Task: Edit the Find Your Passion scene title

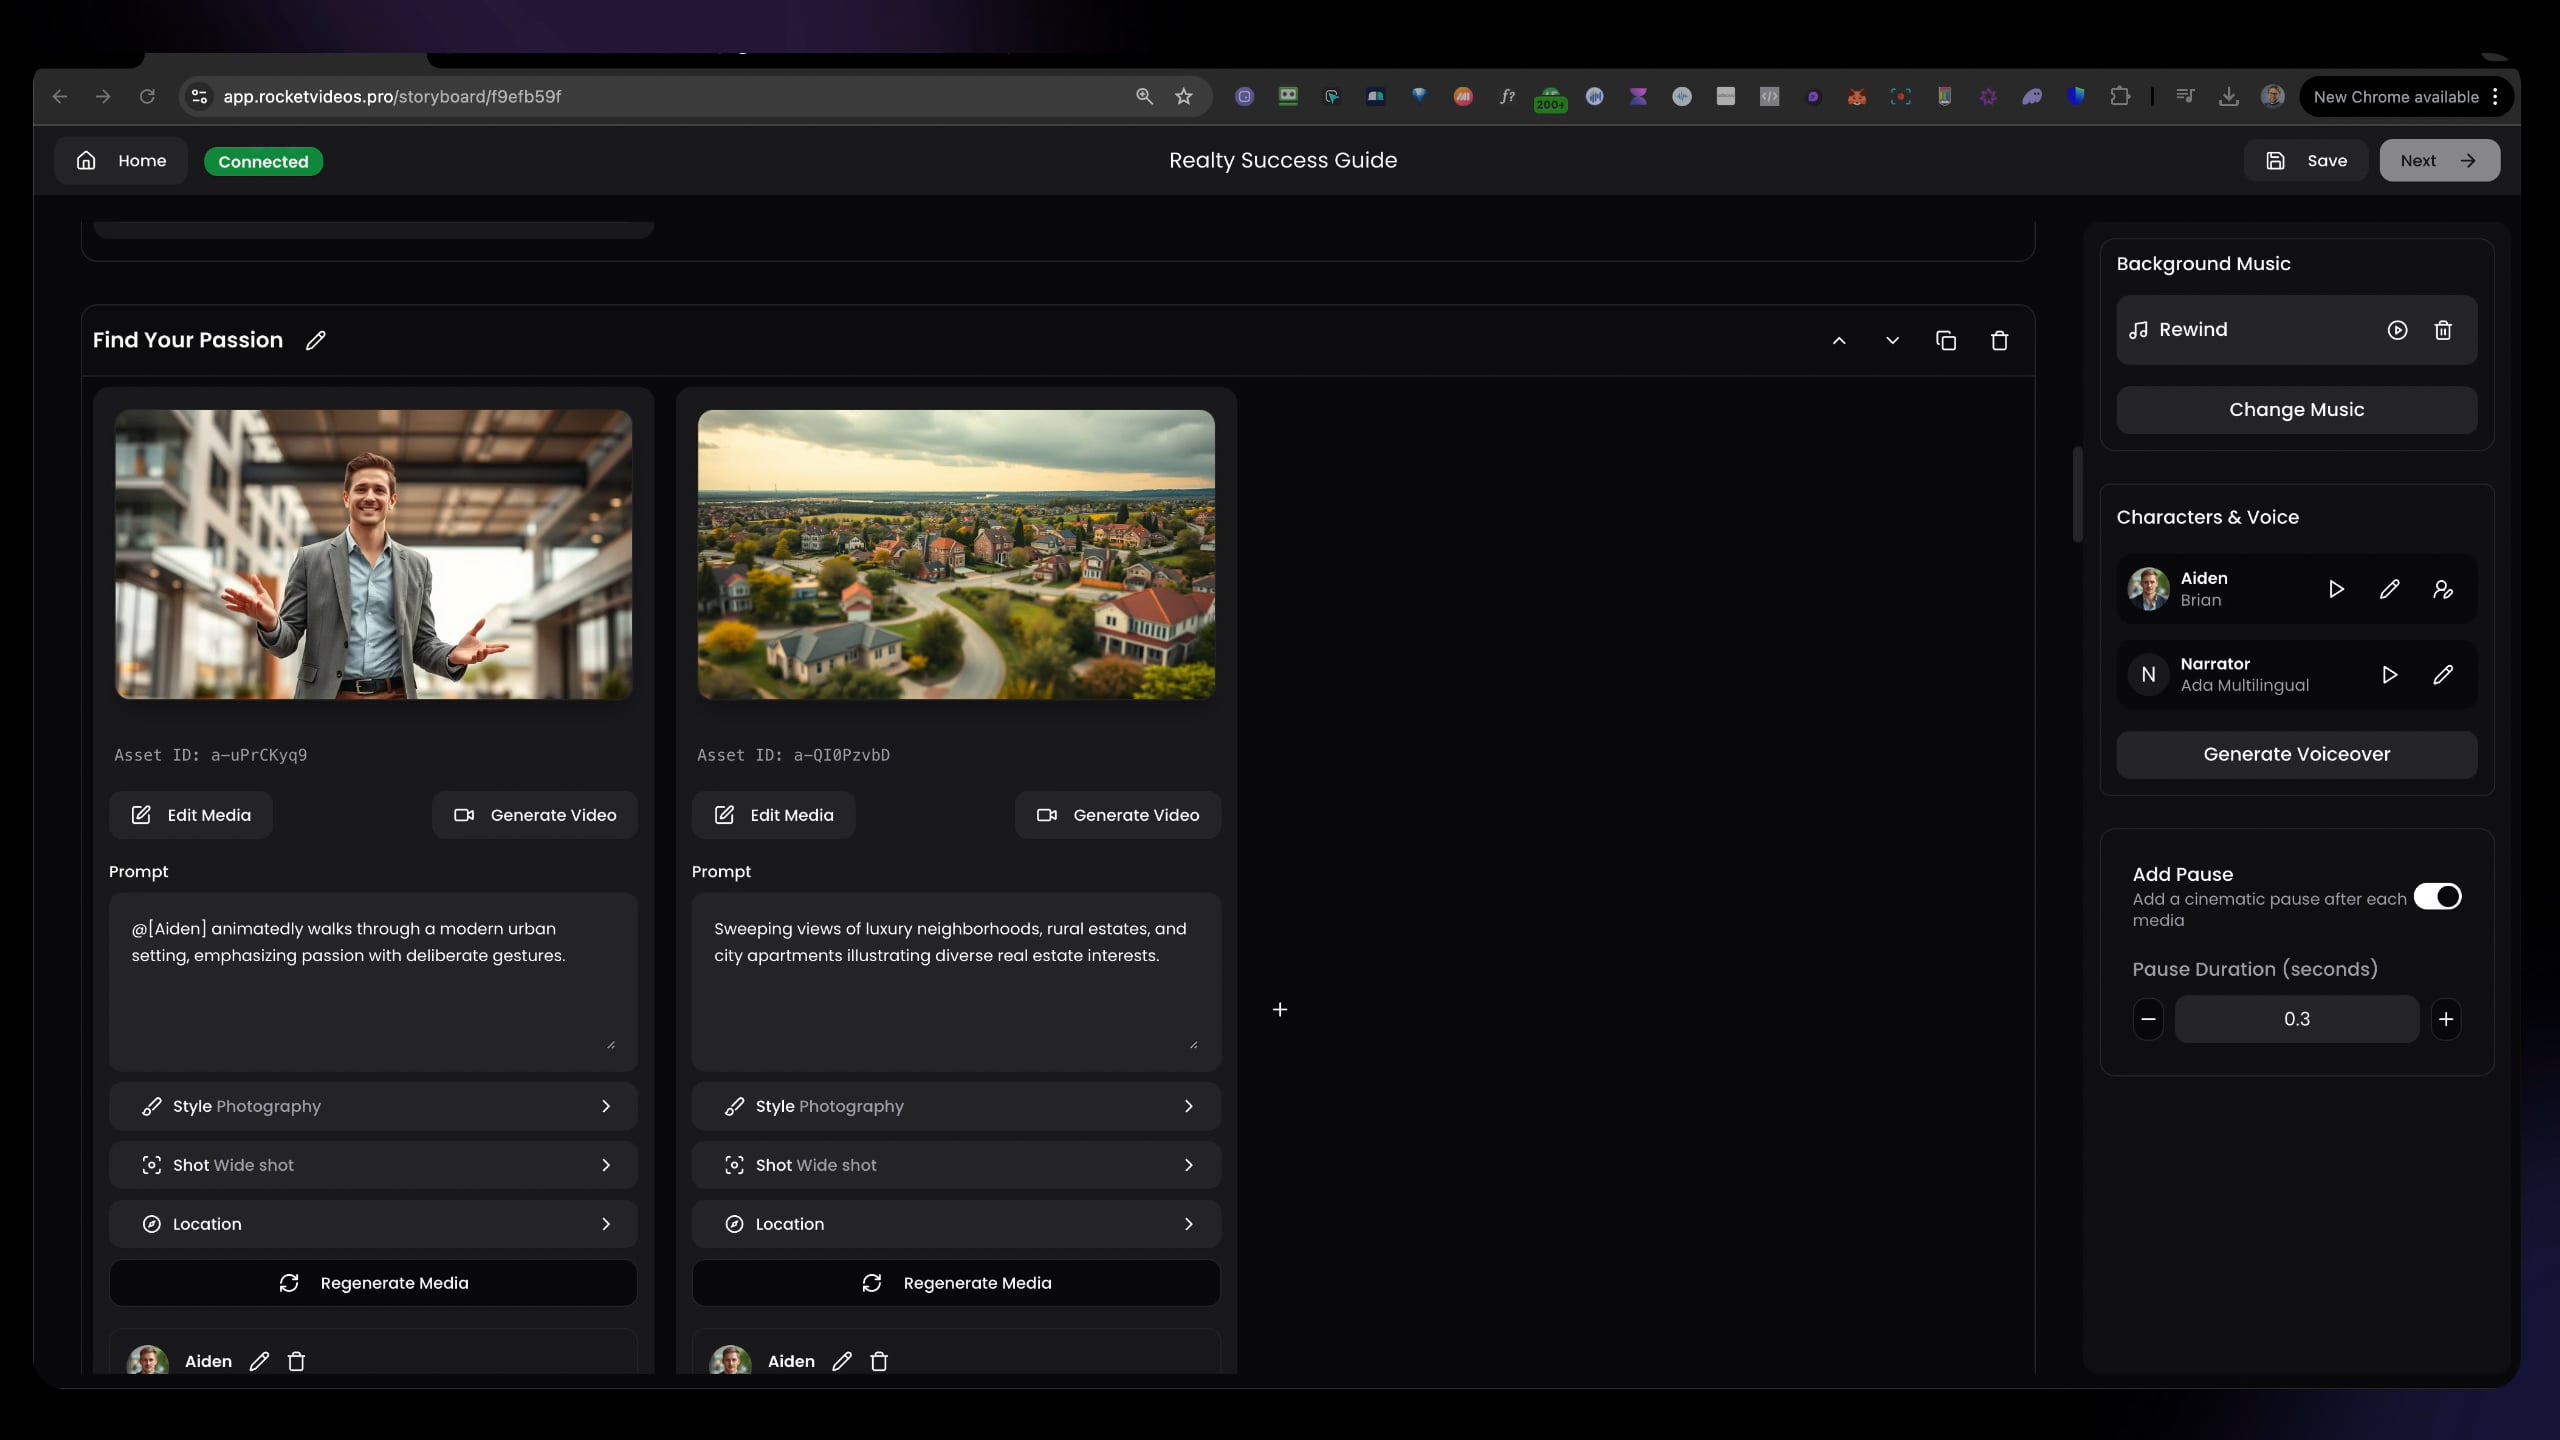Action: click(x=316, y=340)
